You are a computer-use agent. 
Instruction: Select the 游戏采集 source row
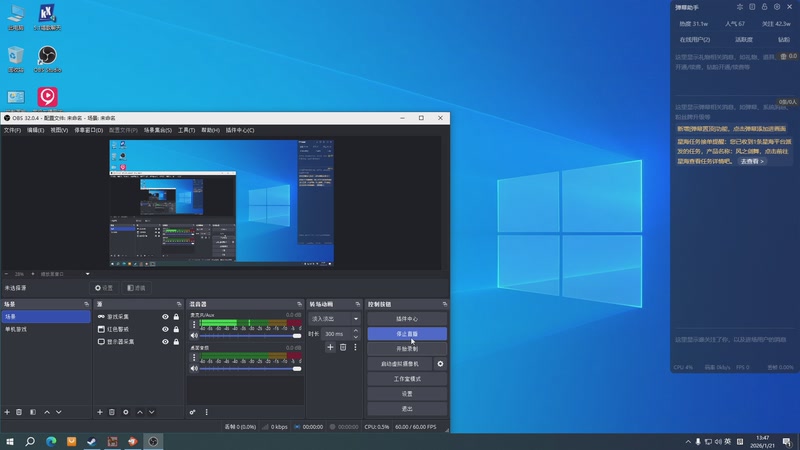coord(139,317)
